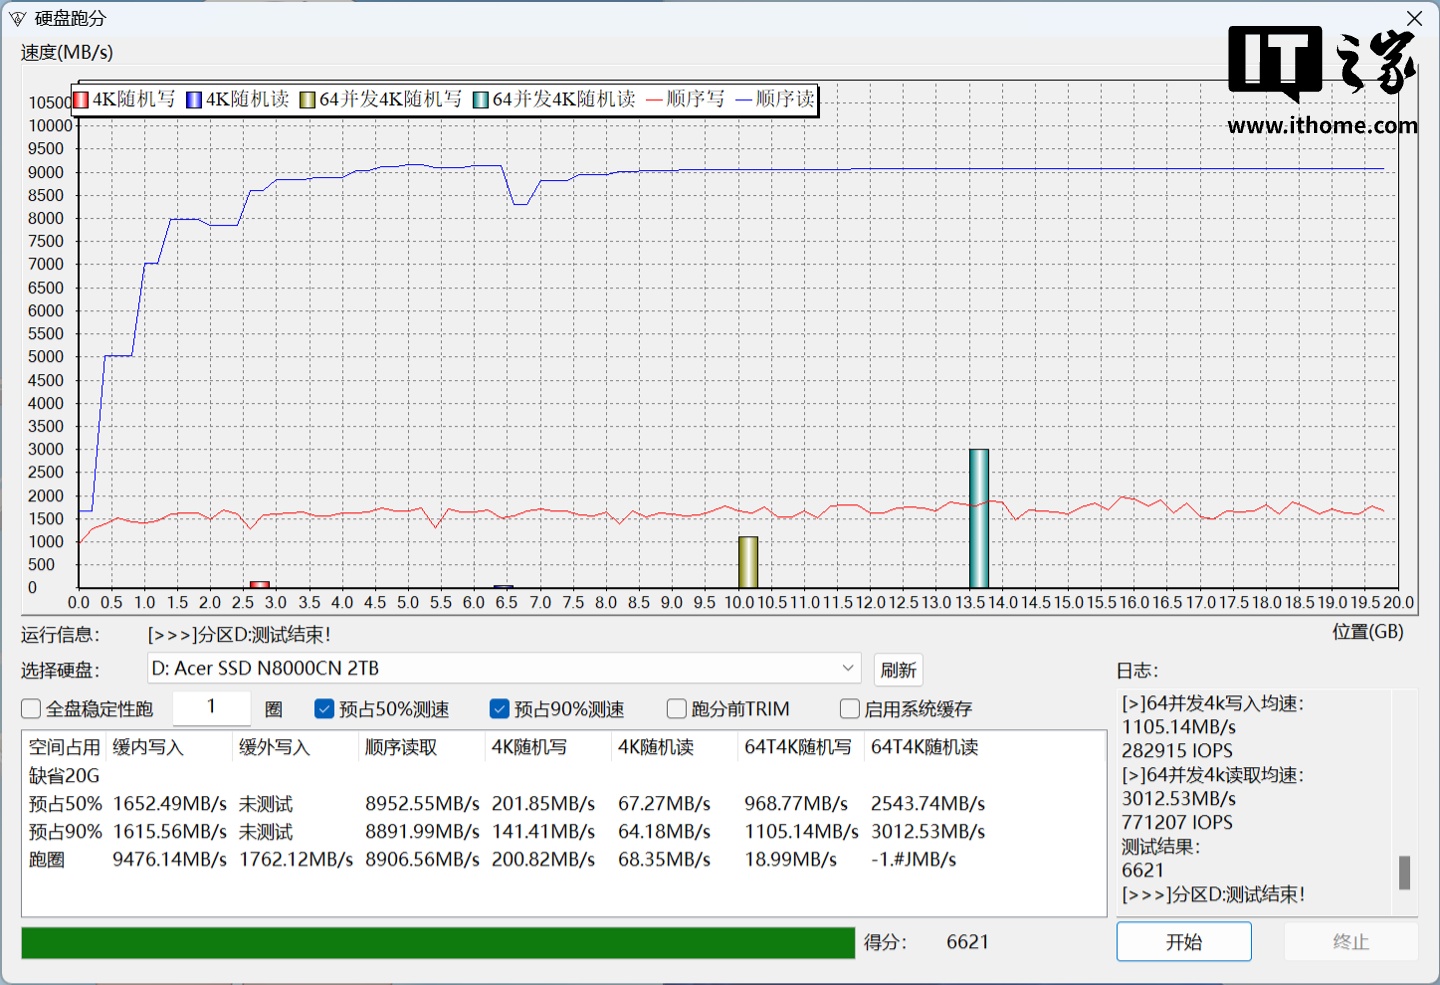Click the olive 64并发4K随机写 legend swatch
Image resolution: width=1440 pixels, height=985 pixels.
coord(308,100)
